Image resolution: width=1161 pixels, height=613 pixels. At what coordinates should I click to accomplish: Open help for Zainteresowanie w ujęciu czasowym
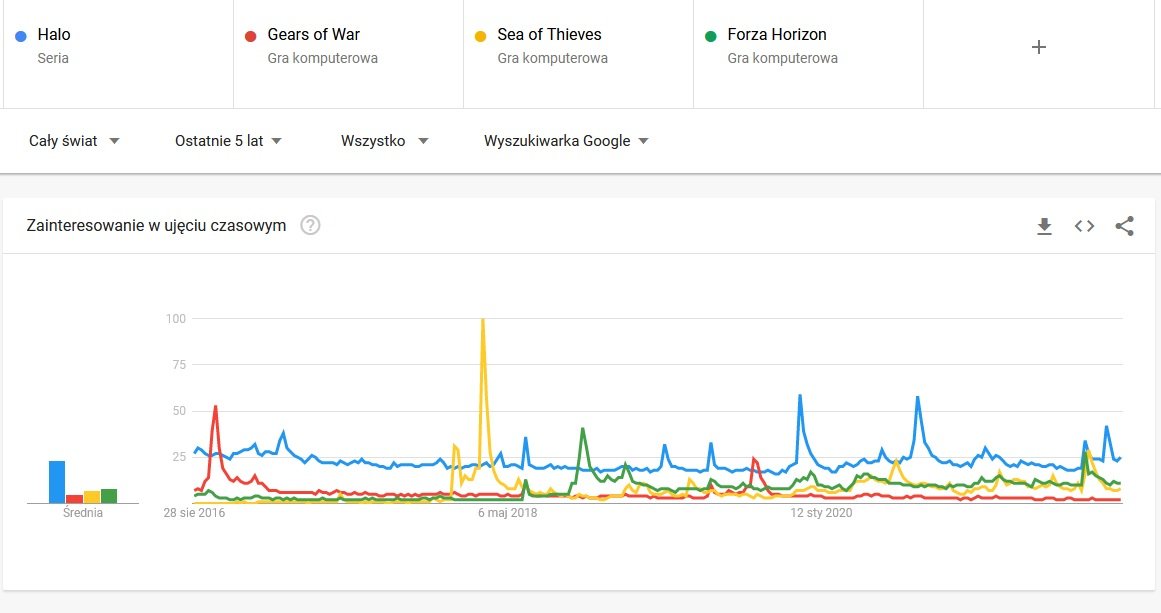tap(310, 226)
